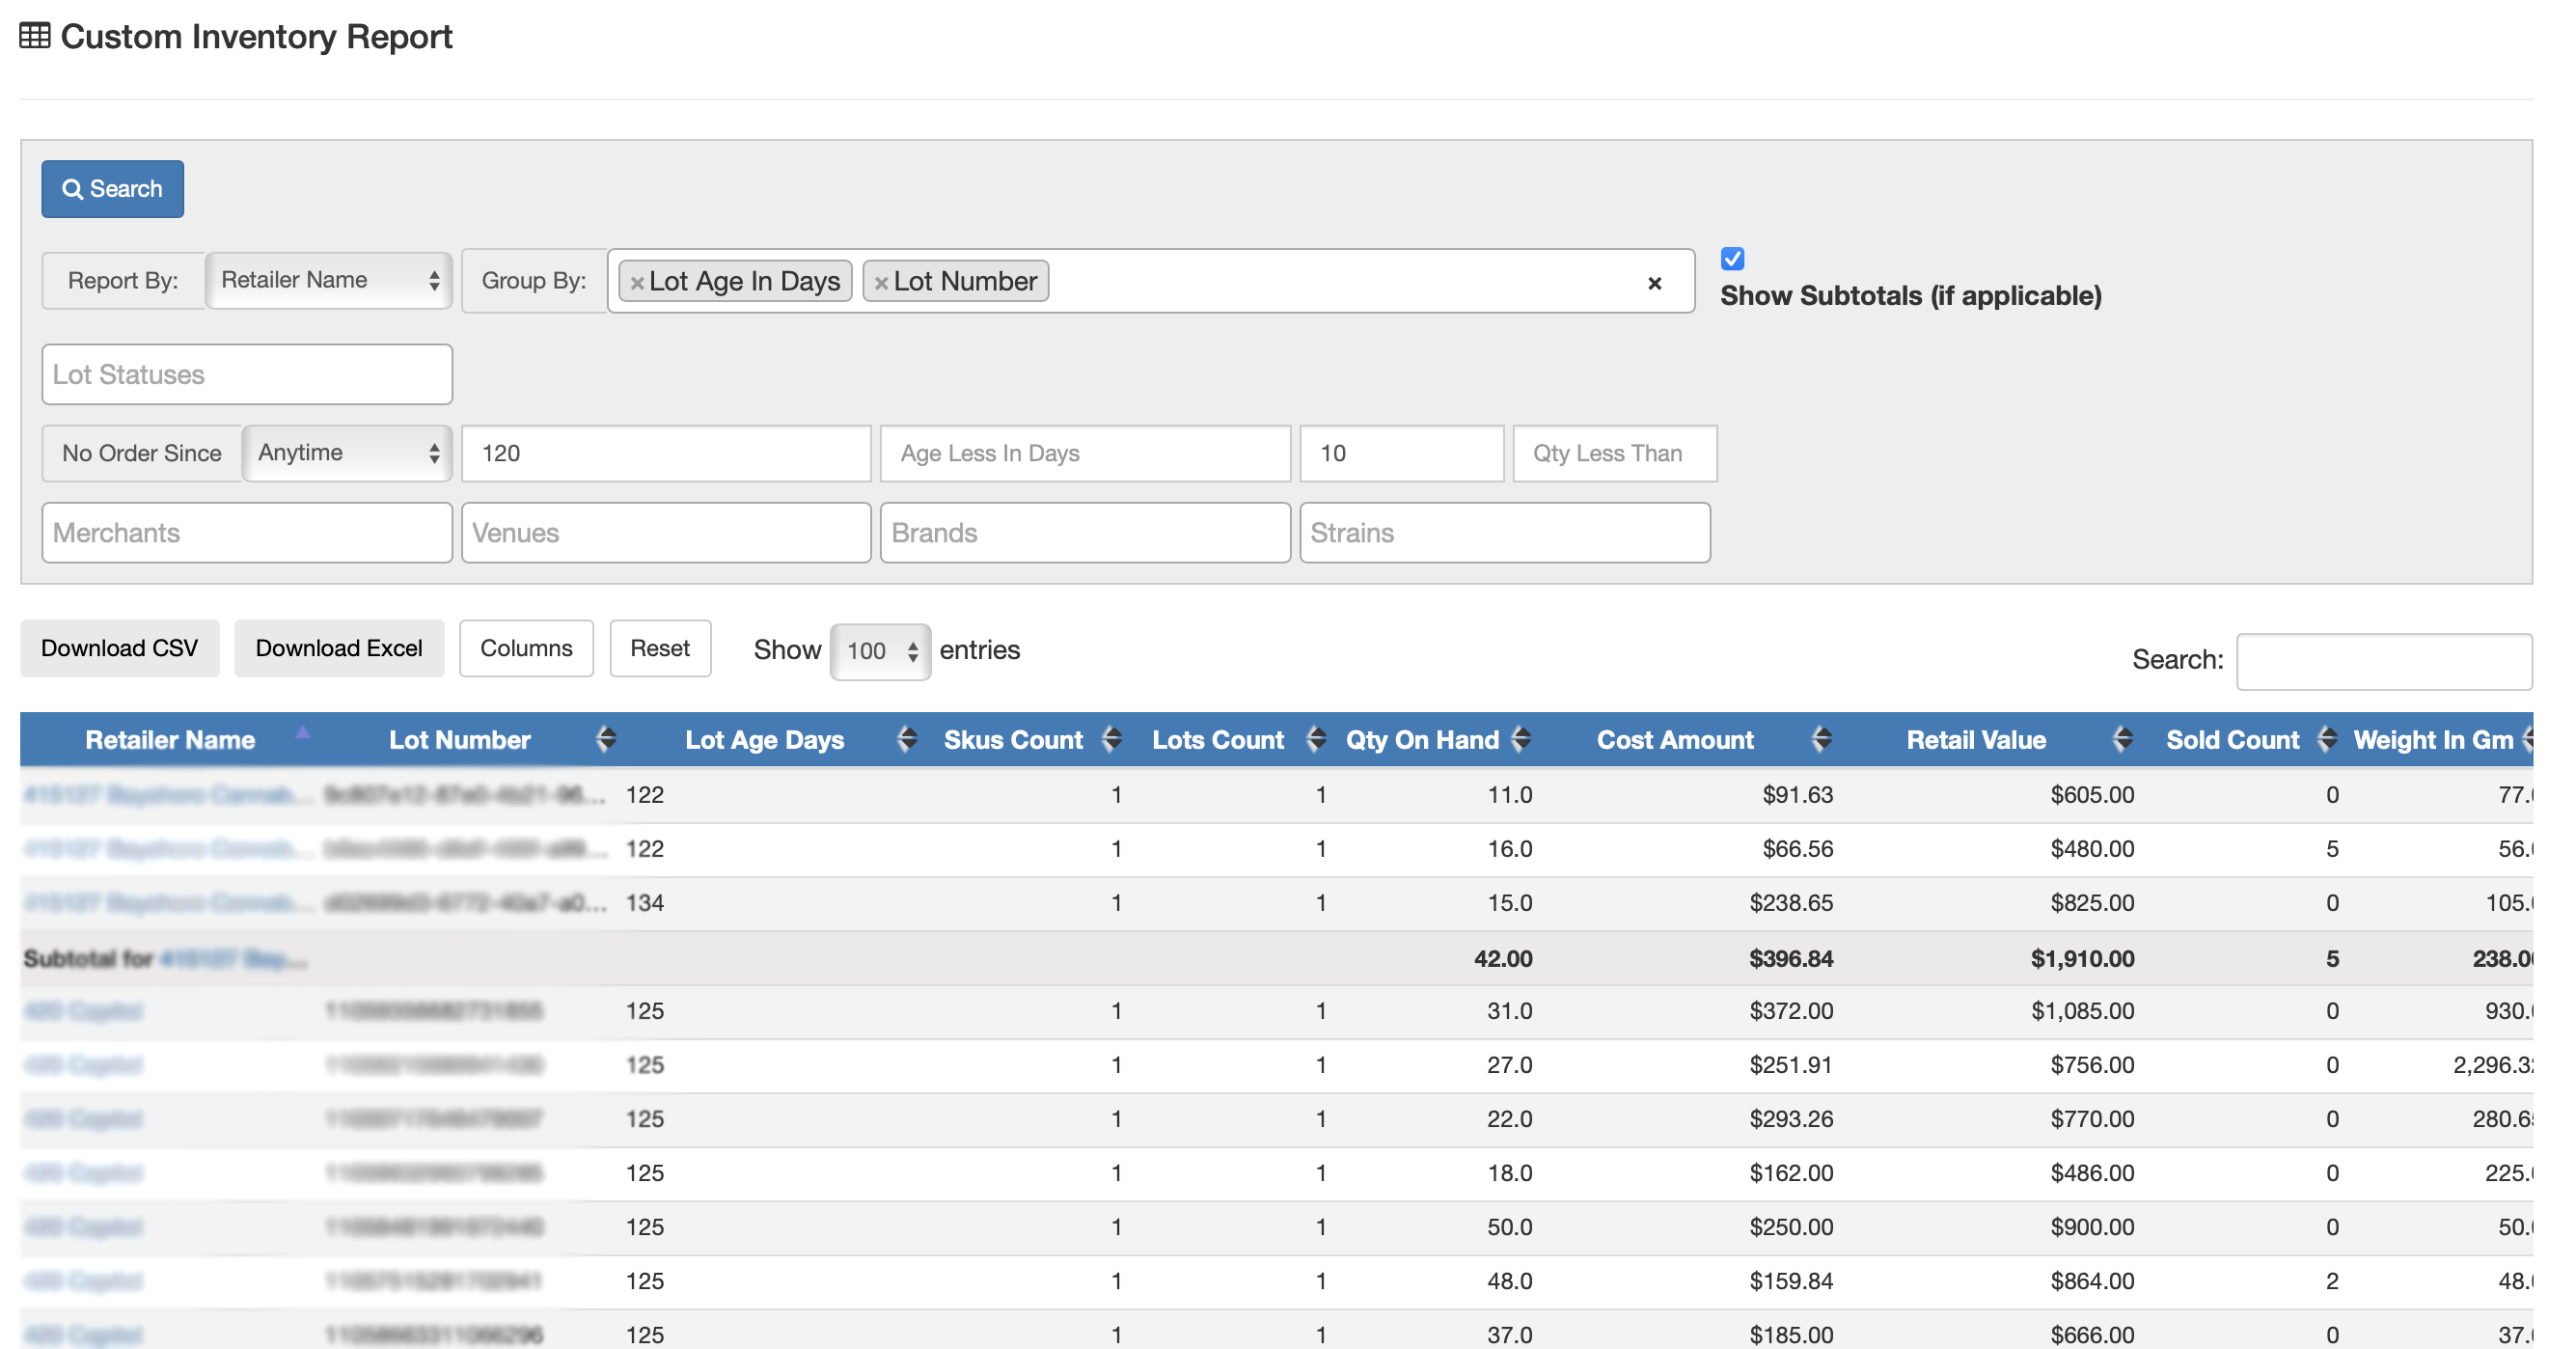Open the Report By Retailer Name dropdown

click(x=329, y=280)
